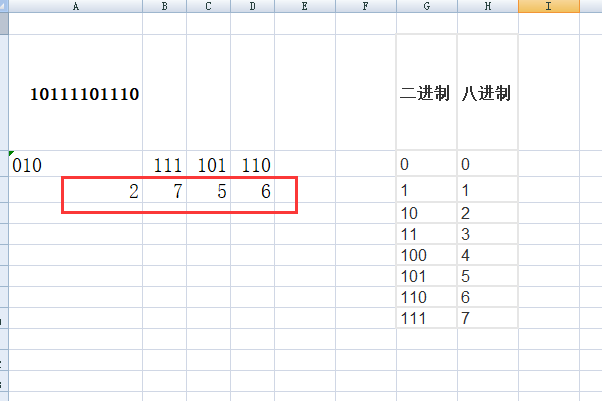Click binary value 110 in column G

tap(427, 297)
